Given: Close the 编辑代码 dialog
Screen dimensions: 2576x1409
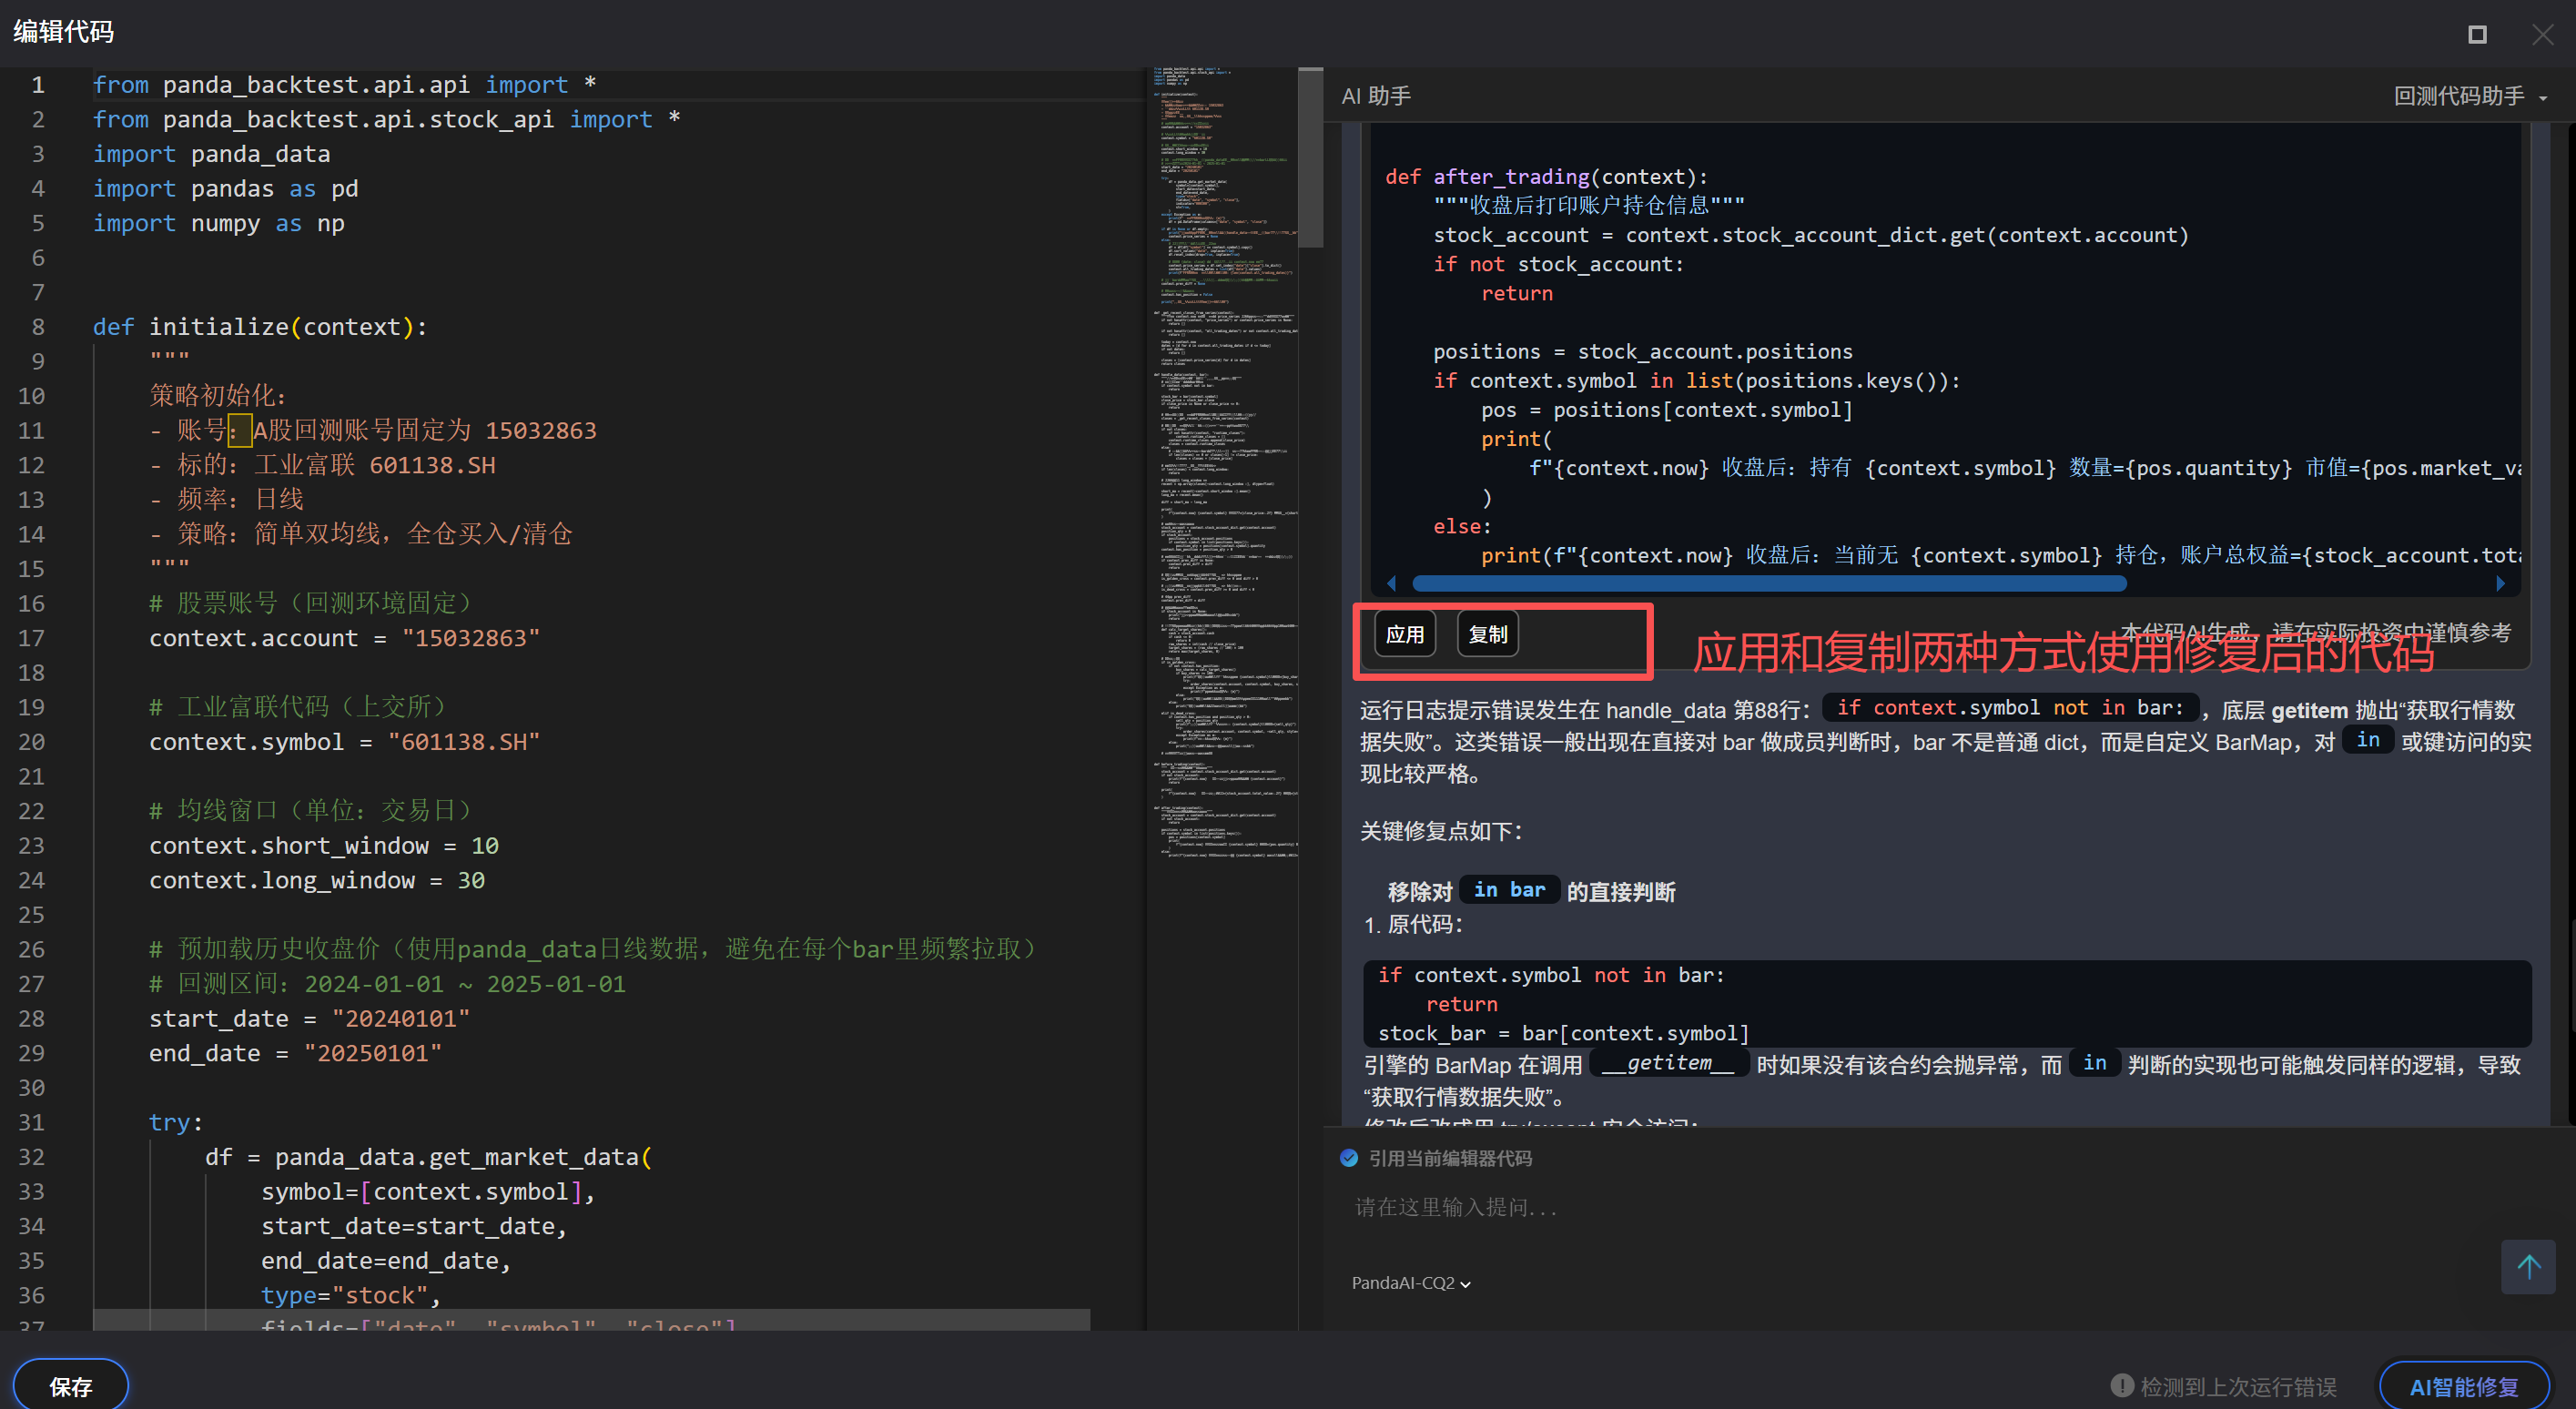Looking at the screenshot, I should (x=2542, y=35).
